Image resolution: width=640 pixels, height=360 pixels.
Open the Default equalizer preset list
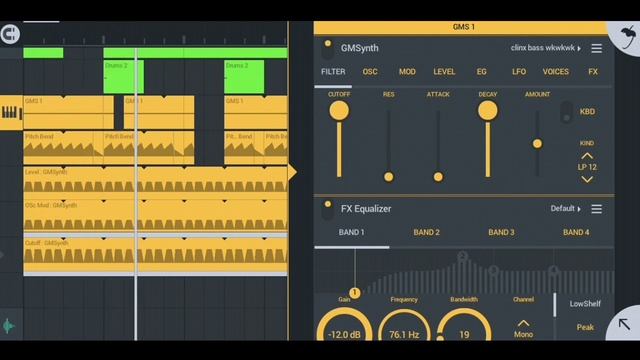(x=565, y=209)
